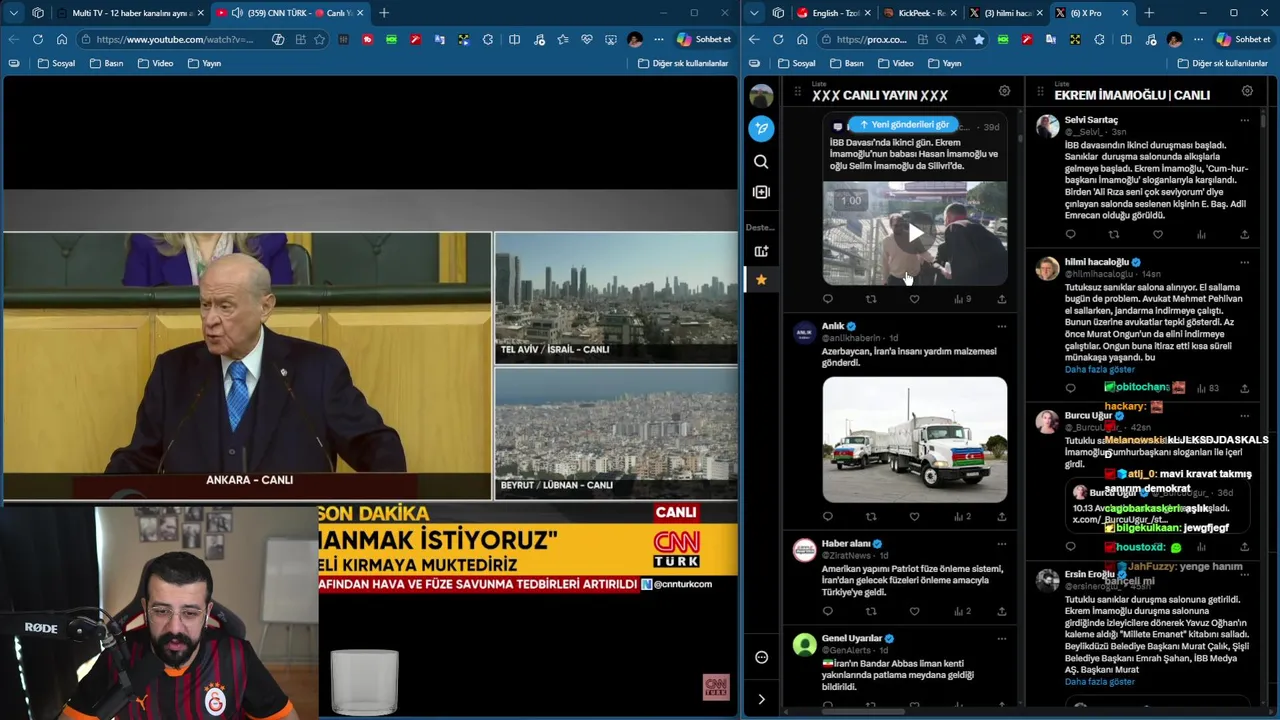Mute the CNN TÜRK tab audio
Screen dimensions: 1280x720
pyautogui.click(x=237, y=13)
